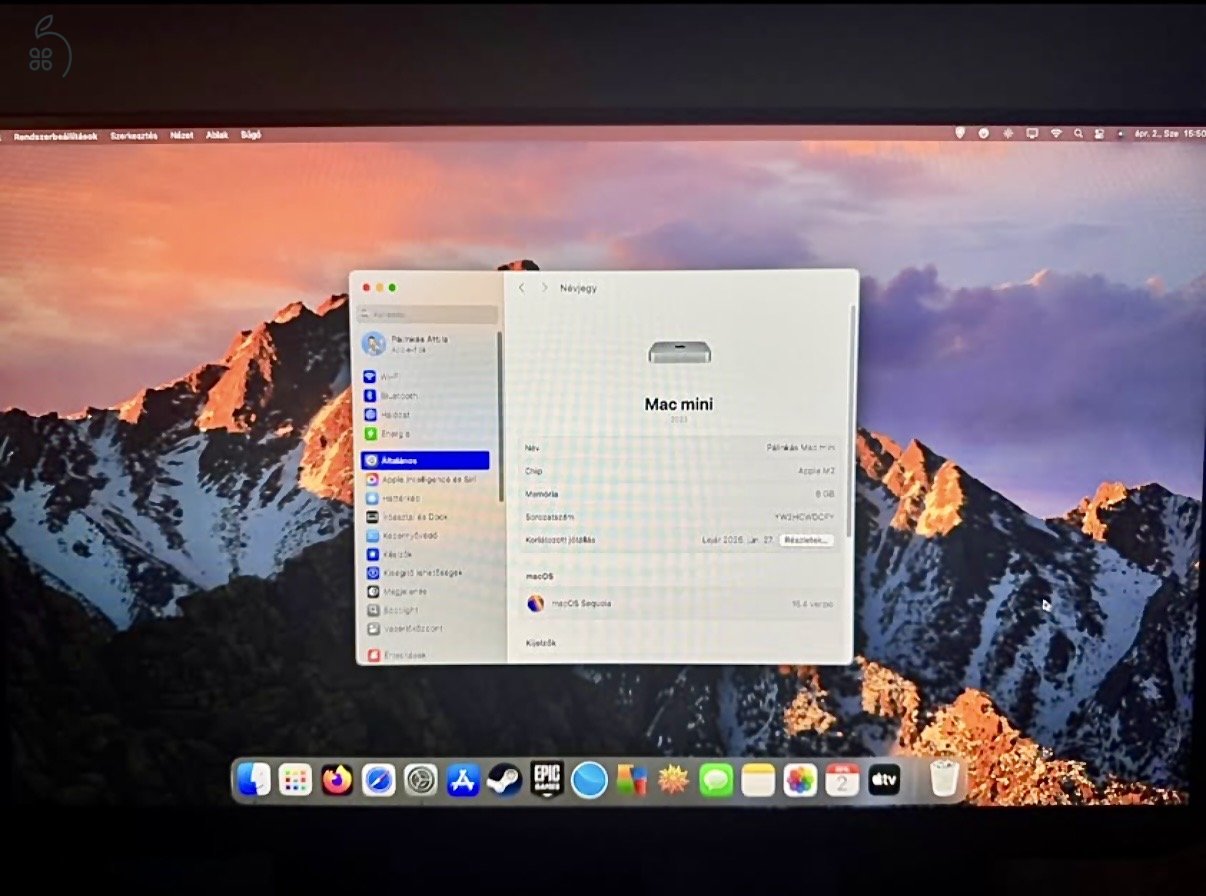This screenshot has width=1206, height=896.
Task: Click the Mac mini picture
Action: pyautogui.click(x=680, y=352)
